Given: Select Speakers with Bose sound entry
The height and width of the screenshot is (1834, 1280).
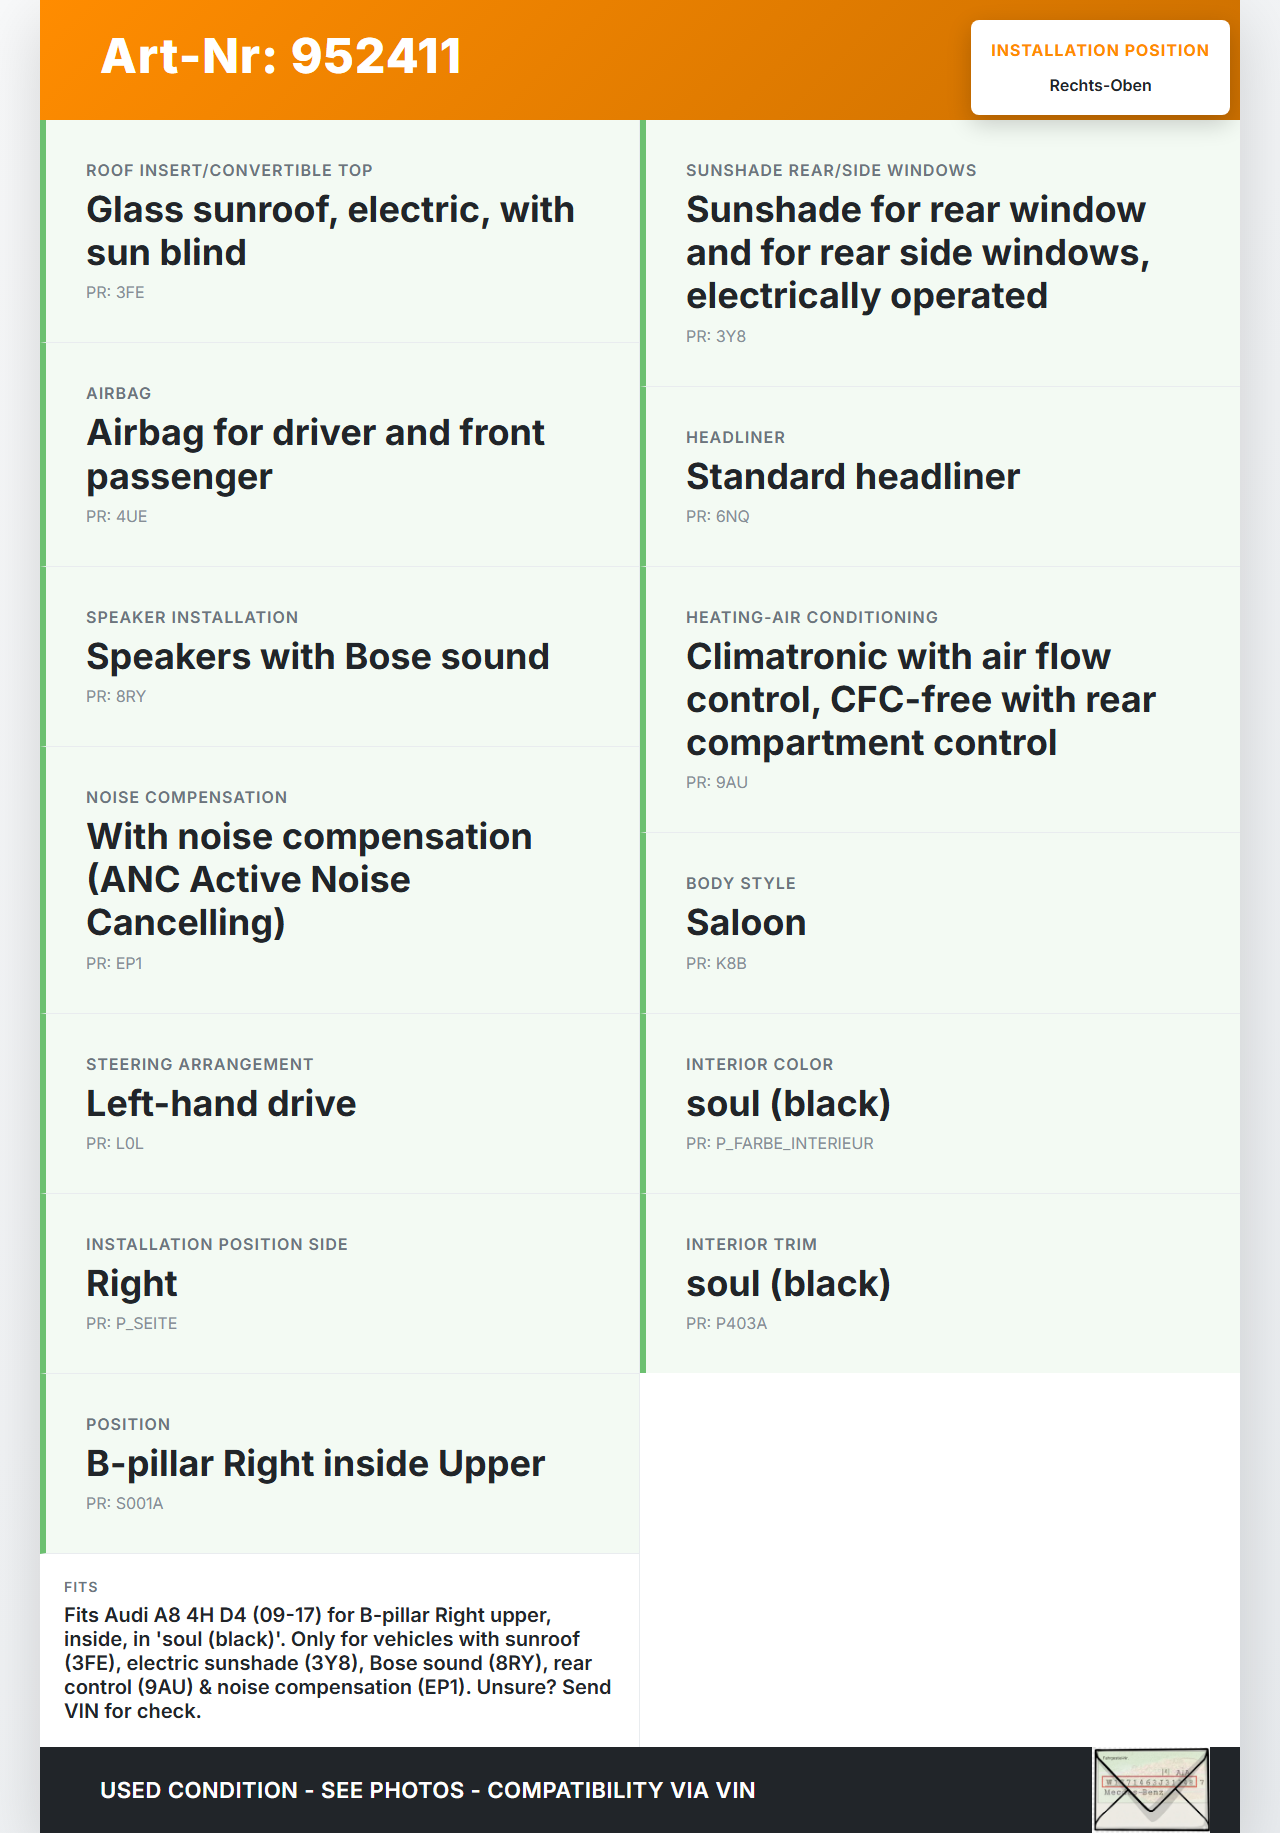Looking at the screenshot, I should 341,657.
